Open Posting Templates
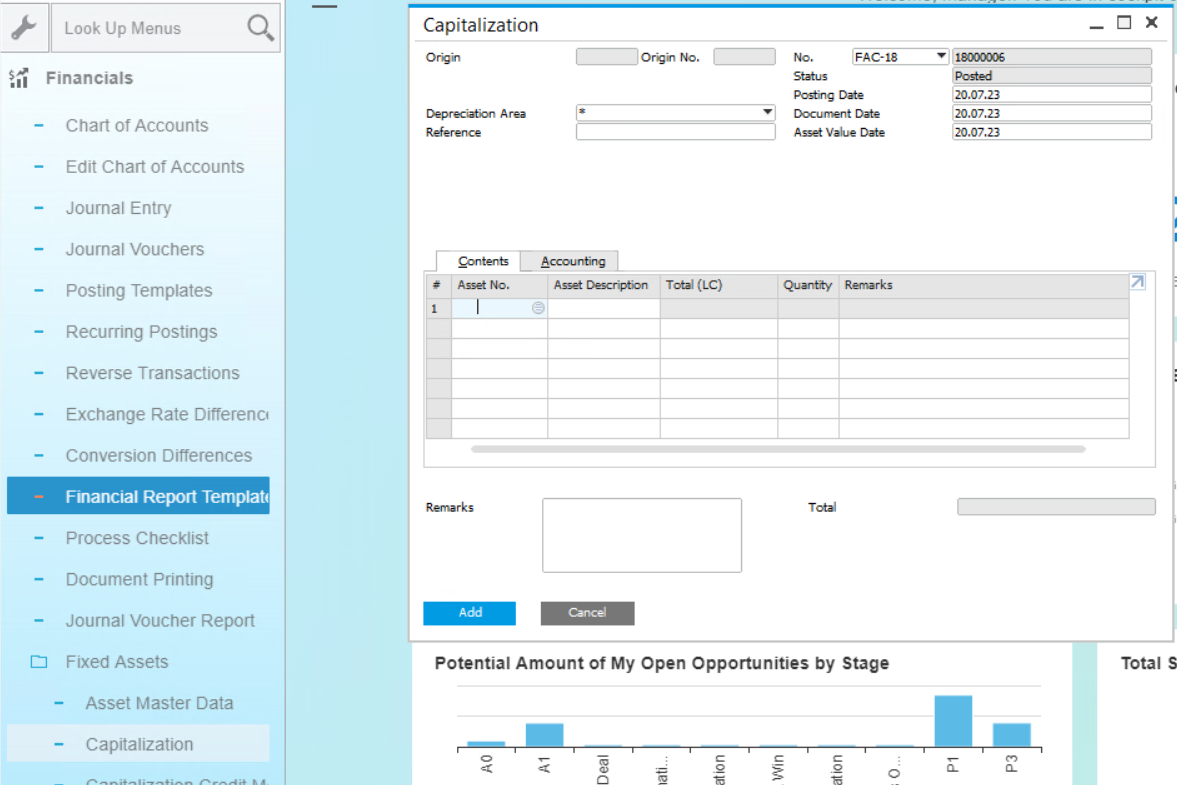Image resolution: width=1177 pixels, height=785 pixels. tap(139, 290)
